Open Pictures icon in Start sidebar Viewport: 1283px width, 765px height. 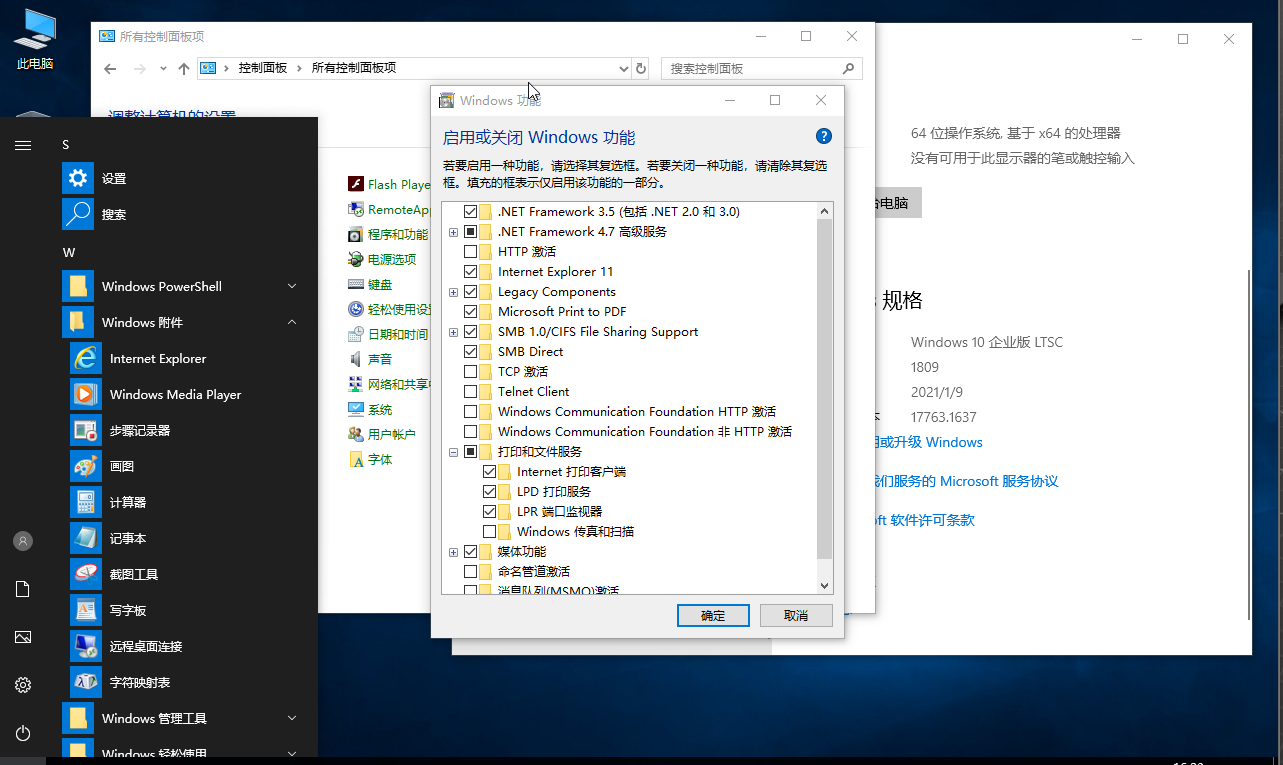(23, 637)
